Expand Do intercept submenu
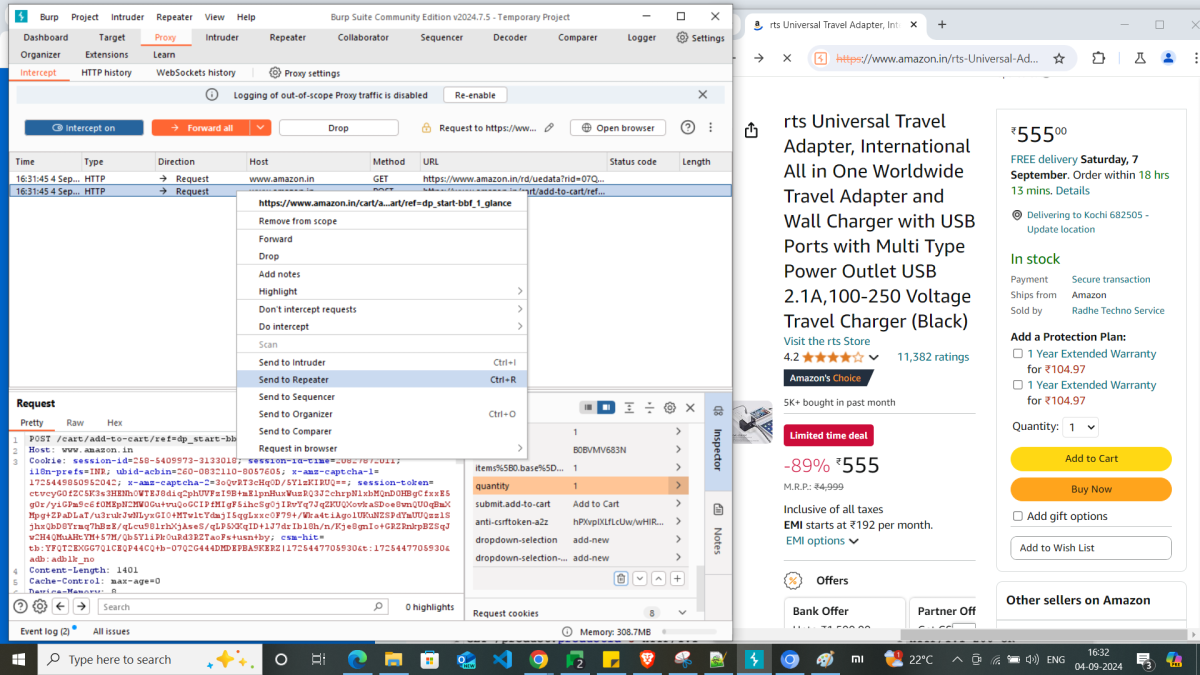1200x675 pixels. [x=520, y=327]
